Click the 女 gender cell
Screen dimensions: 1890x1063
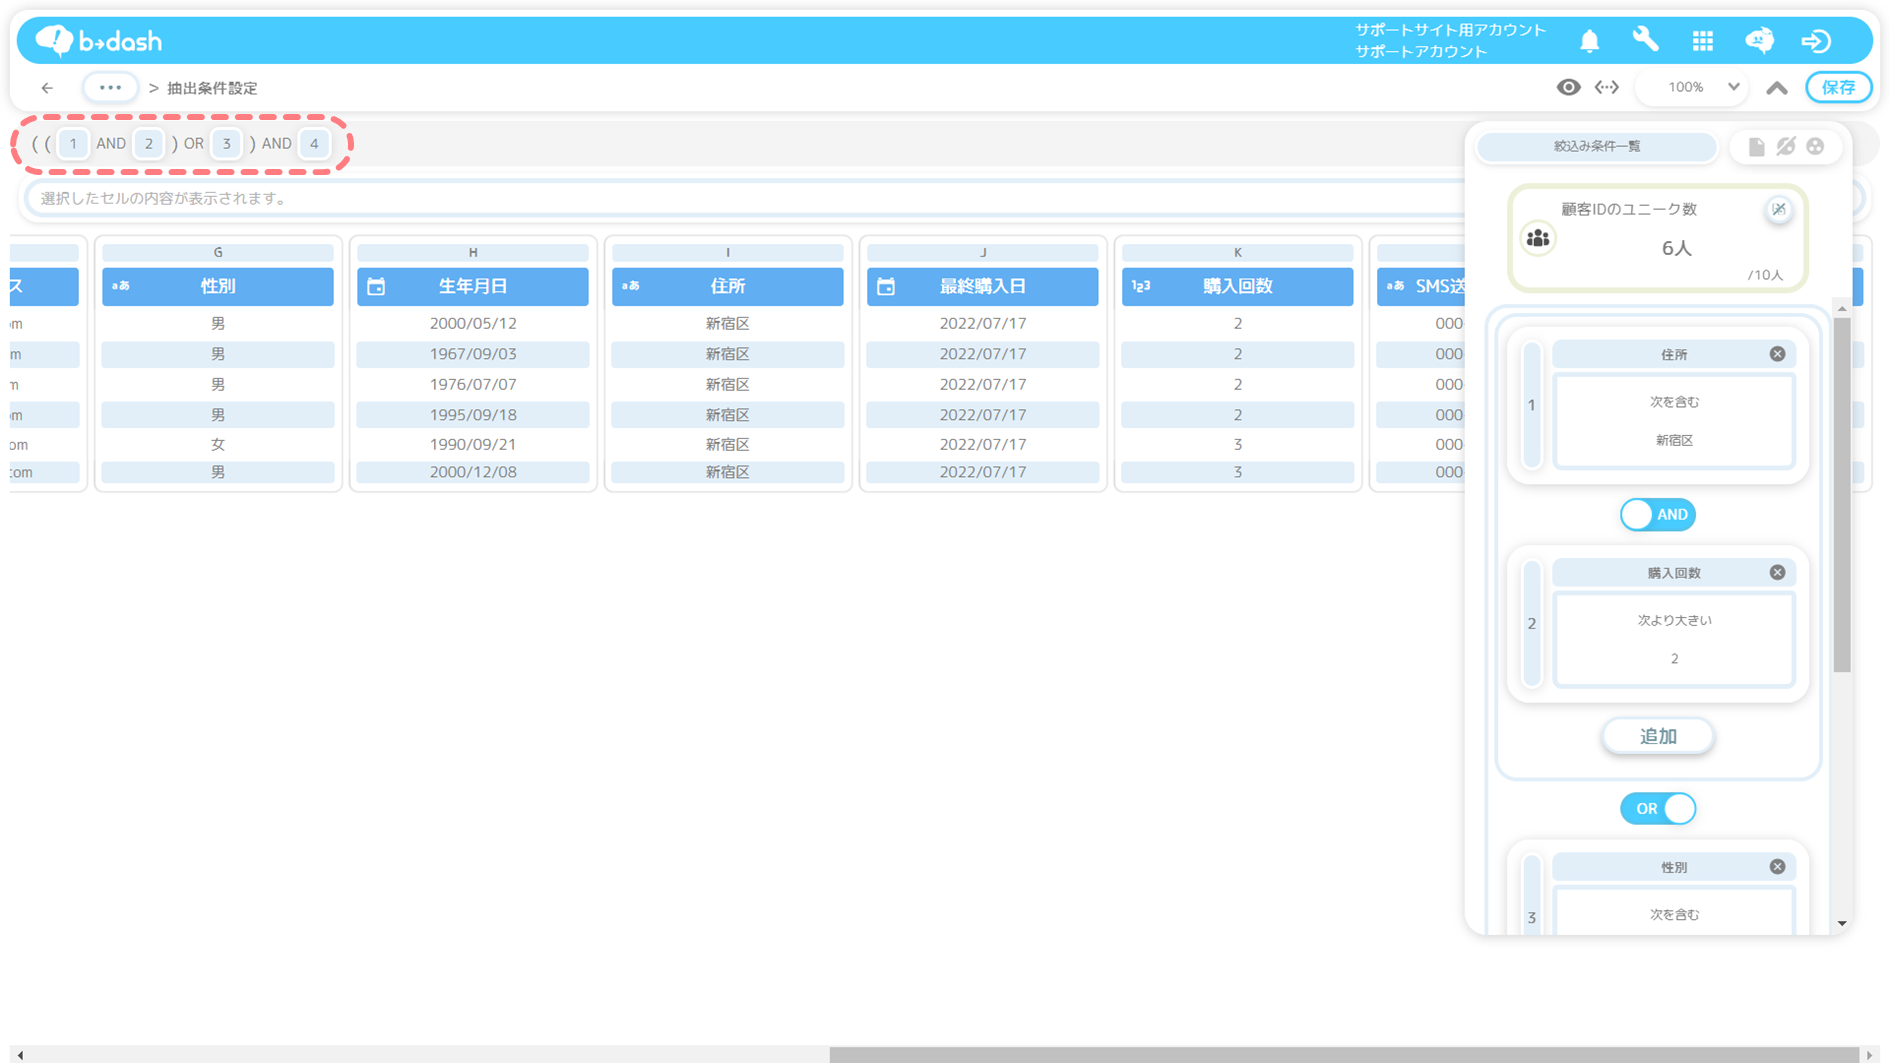(x=218, y=444)
